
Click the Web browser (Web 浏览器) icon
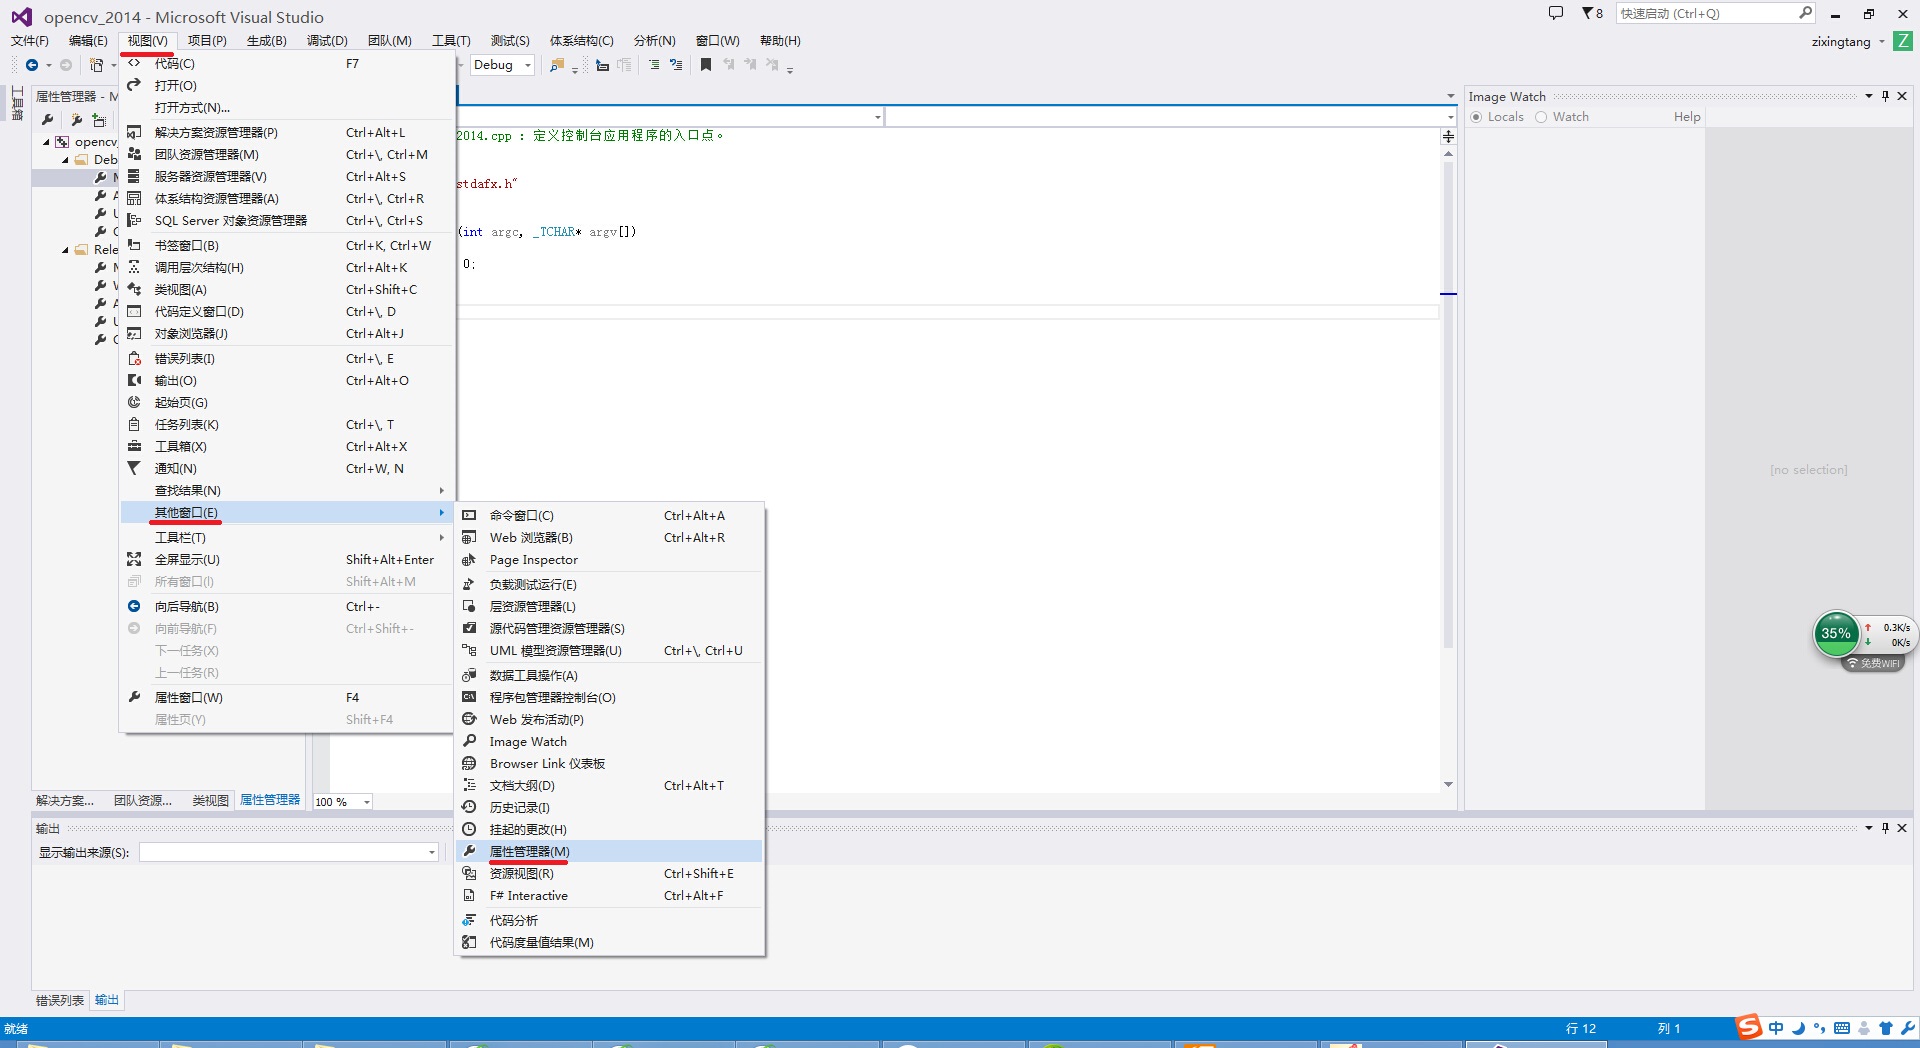pyautogui.click(x=469, y=537)
